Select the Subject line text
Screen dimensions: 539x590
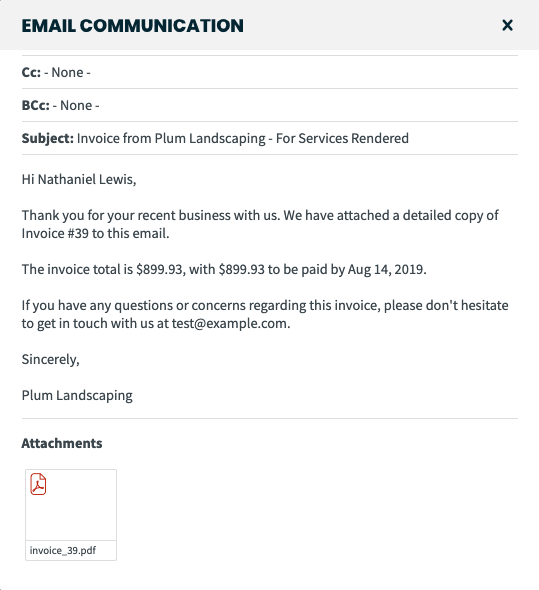(243, 138)
